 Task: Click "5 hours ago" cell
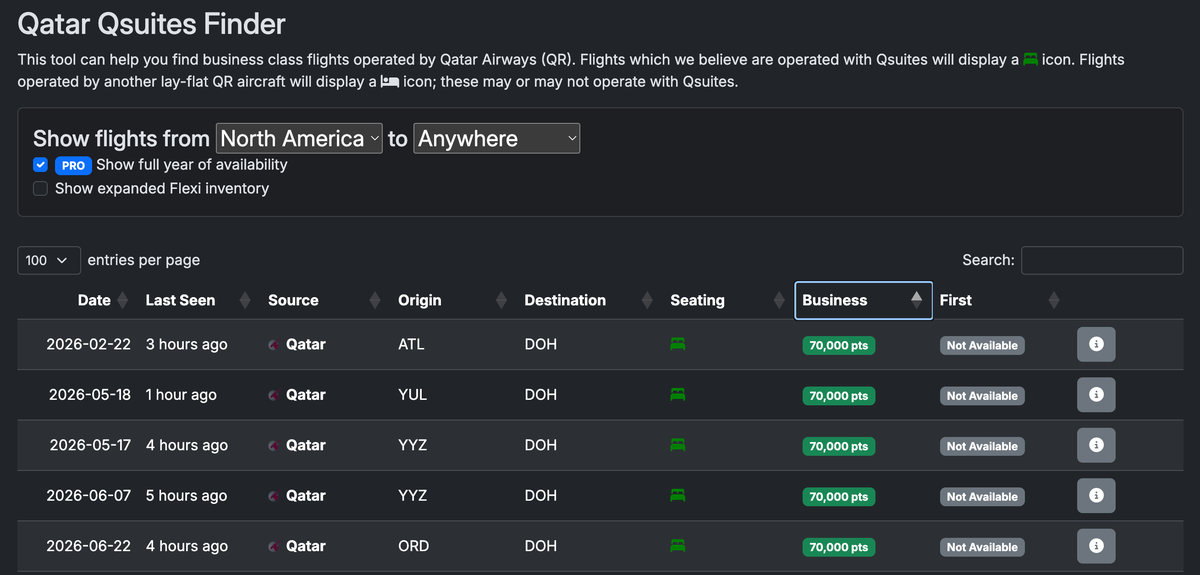point(186,496)
